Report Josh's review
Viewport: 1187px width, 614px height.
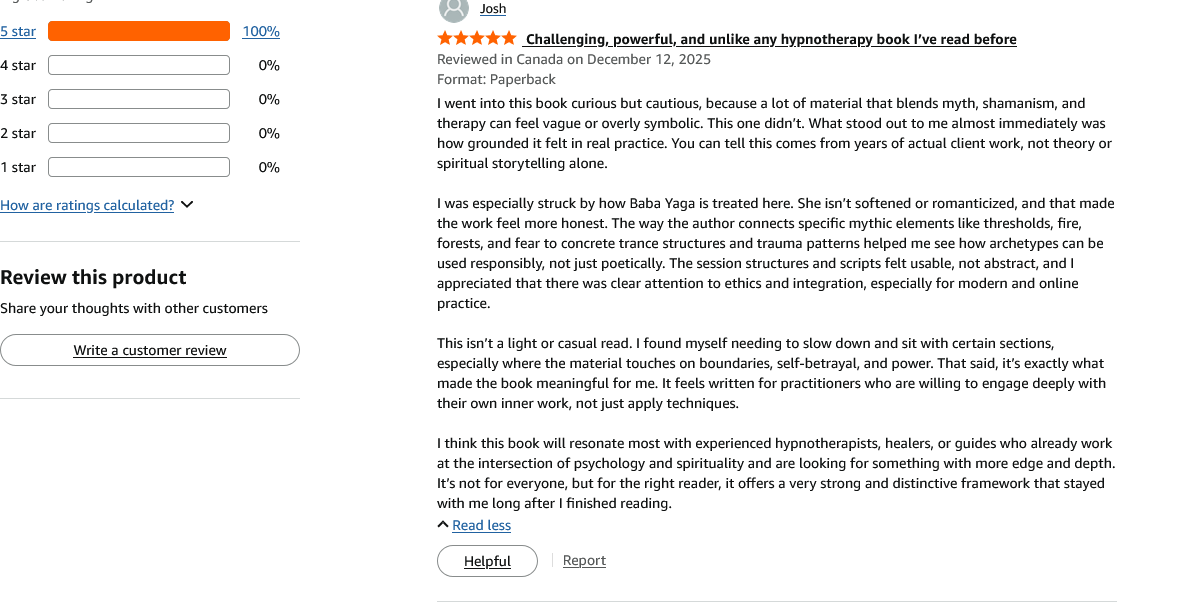point(584,560)
